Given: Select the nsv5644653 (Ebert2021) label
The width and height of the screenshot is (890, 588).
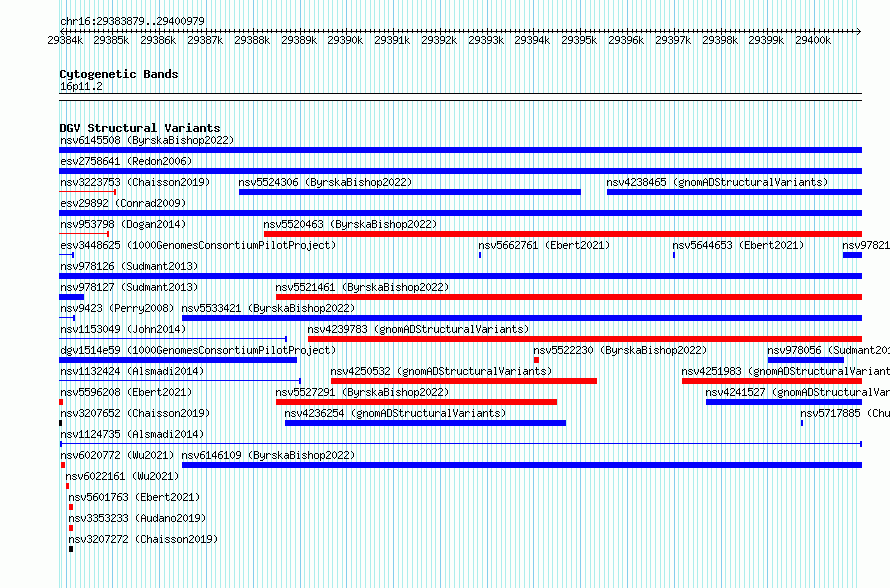Looking at the screenshot, I should (738, 245).
